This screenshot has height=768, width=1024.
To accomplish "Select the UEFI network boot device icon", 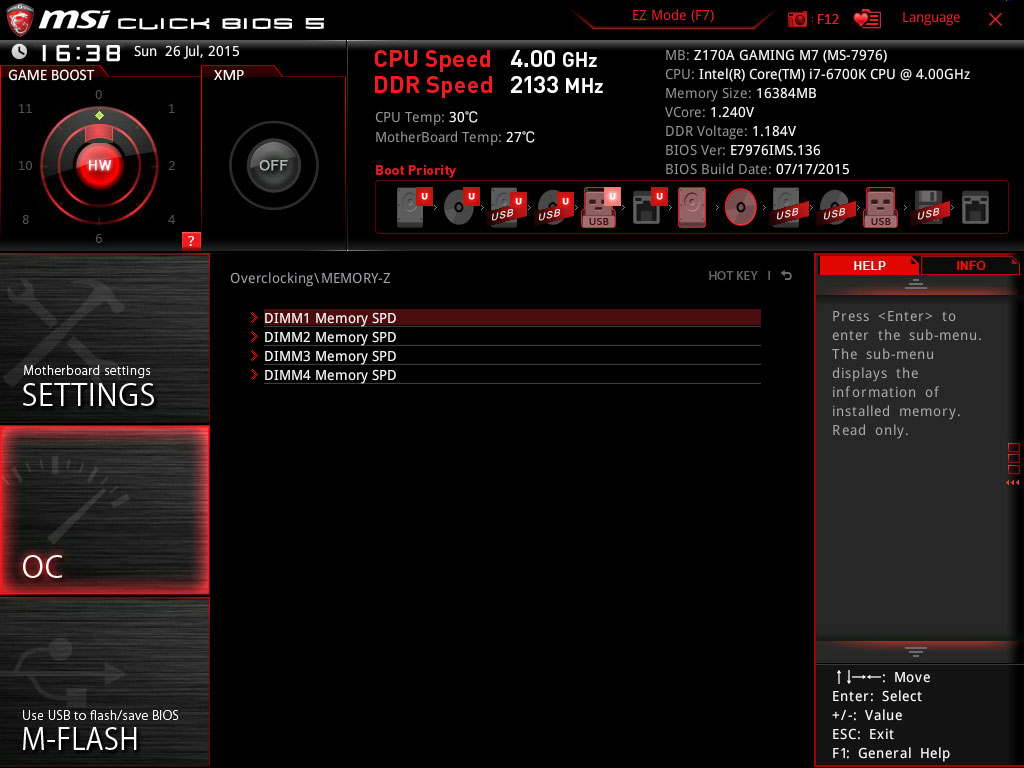I will [649, 207].
